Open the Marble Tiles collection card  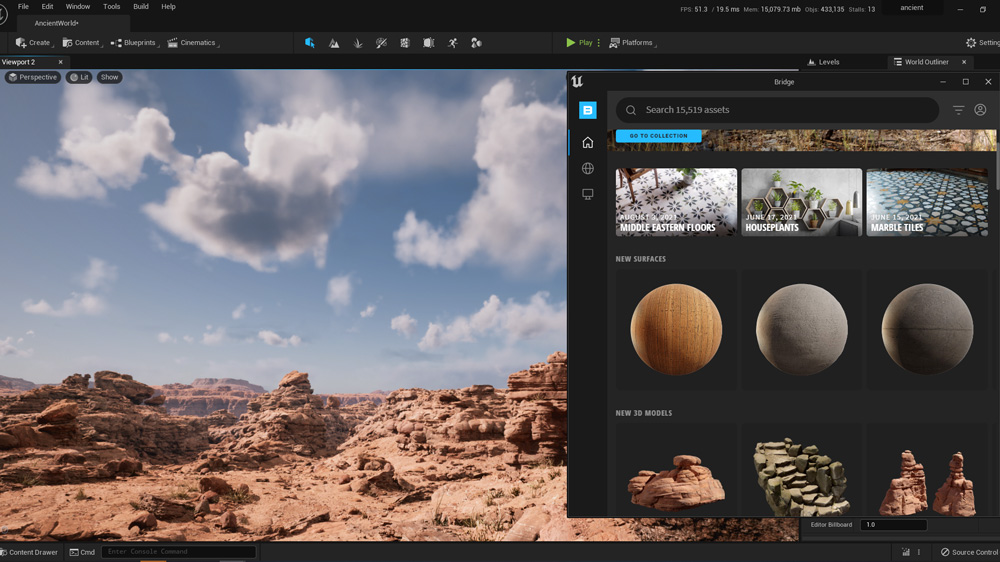(x=927, y=202)
